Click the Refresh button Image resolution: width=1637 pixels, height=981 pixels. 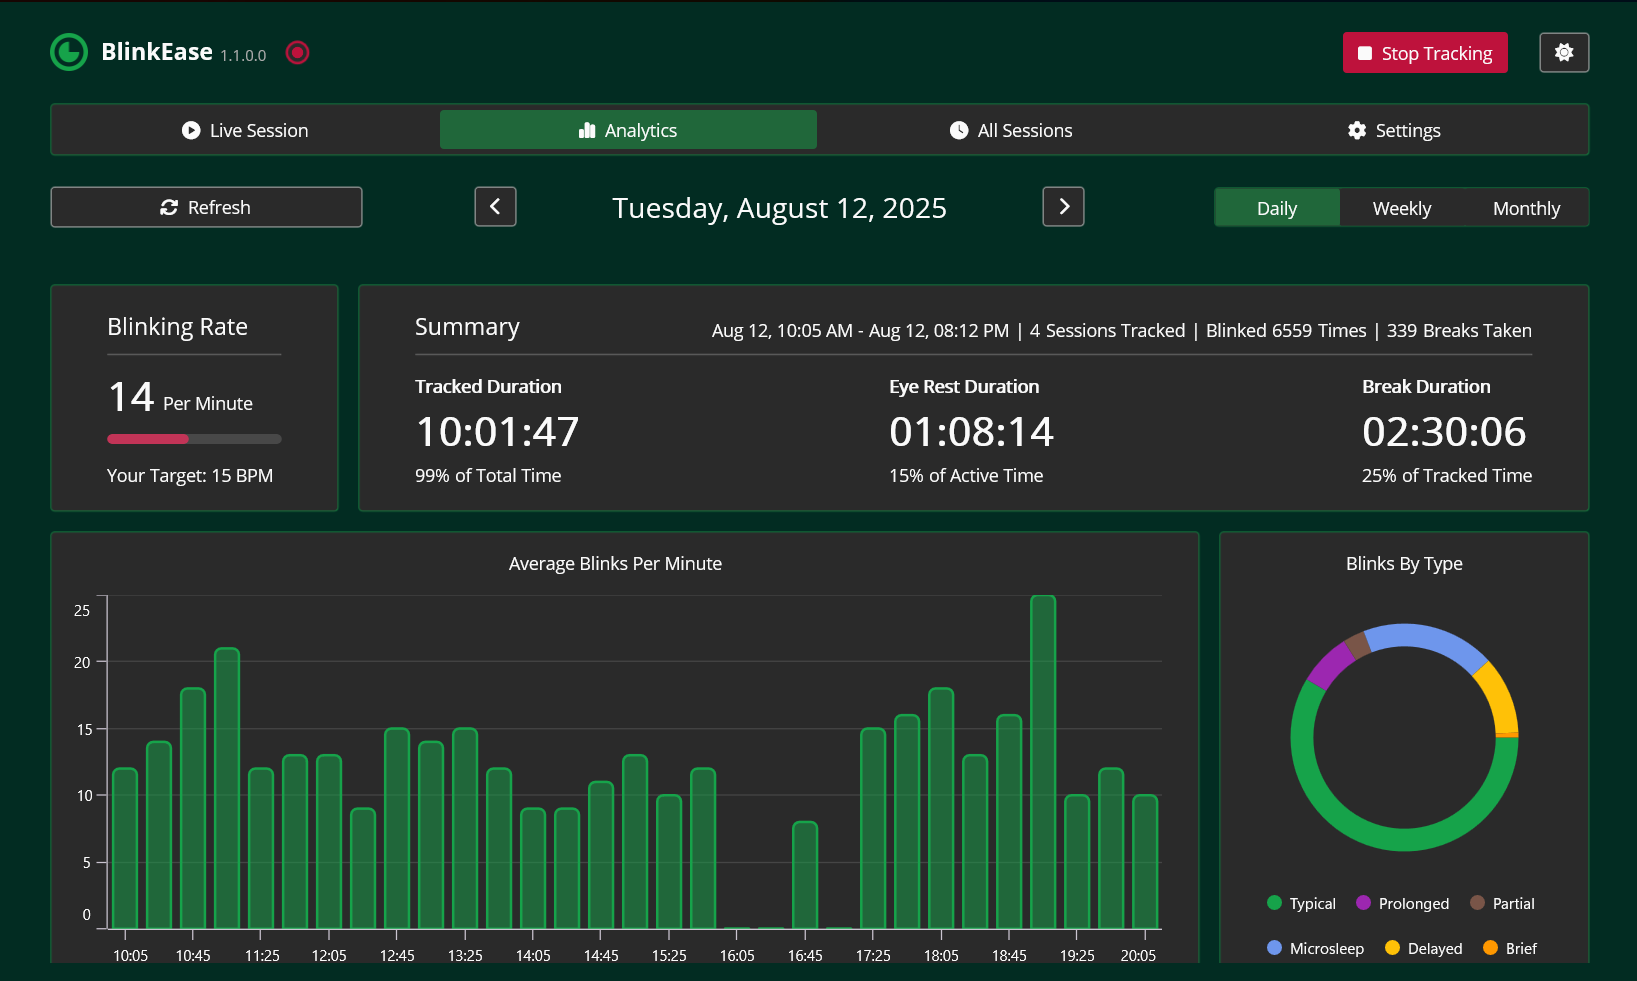(206, 207)
